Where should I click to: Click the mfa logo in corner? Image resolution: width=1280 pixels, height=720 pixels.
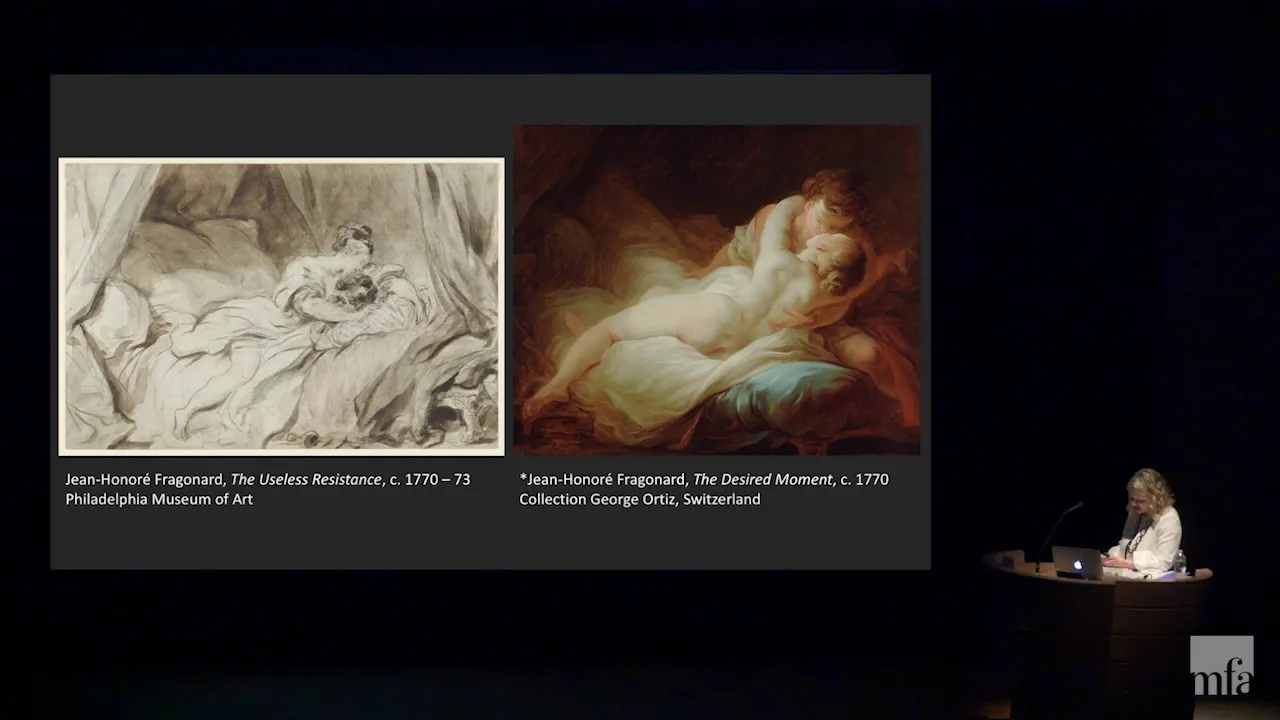coord(1221,666)
